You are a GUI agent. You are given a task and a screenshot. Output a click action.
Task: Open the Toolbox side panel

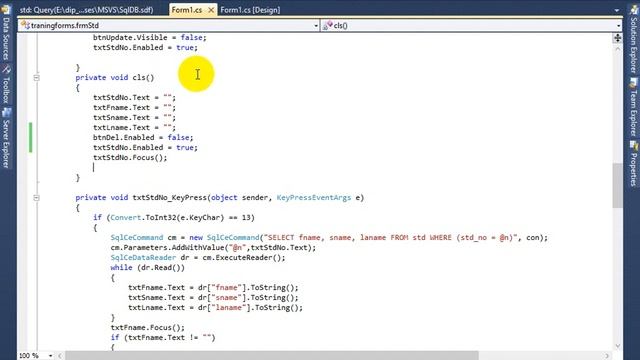6,84
